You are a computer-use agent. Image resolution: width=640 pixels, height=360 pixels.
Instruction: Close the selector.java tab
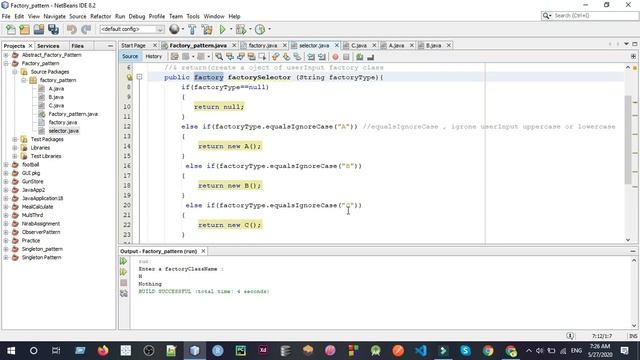(337, 45)
